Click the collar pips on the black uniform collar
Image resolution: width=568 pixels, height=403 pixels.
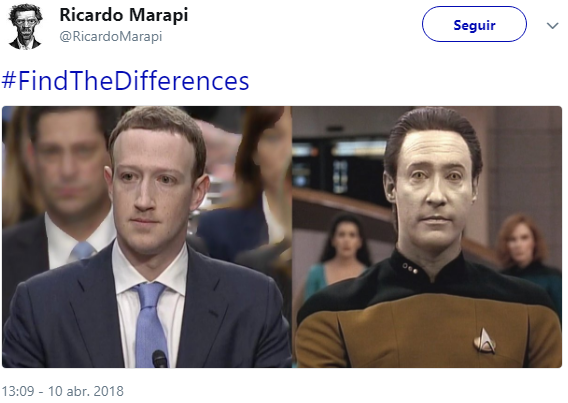409,268
